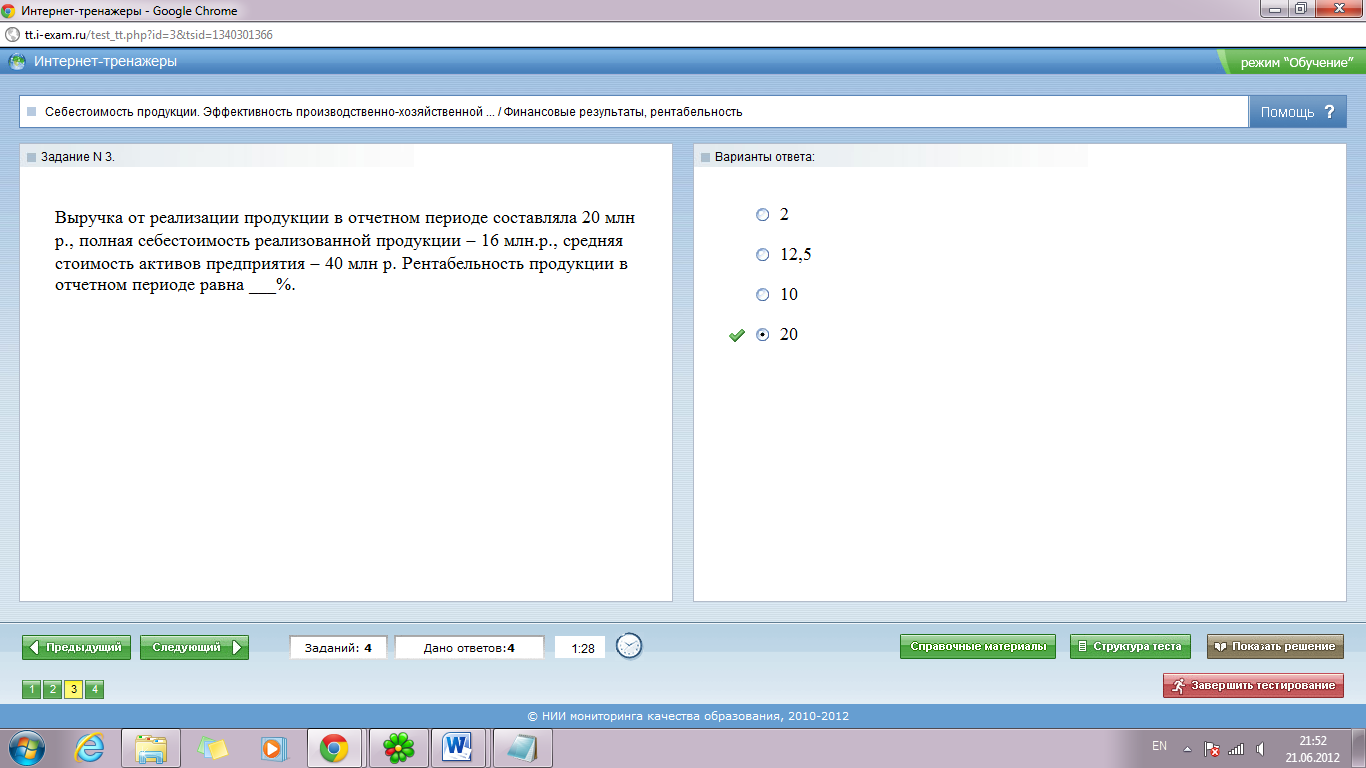Click volume speaker tray icon
1366x768 pixels.
tap(1260, 748)
